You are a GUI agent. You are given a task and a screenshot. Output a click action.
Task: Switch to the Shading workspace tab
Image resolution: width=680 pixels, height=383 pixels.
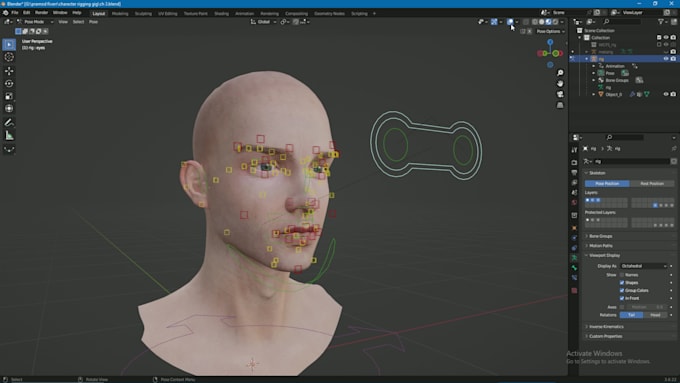coord(221,13)
